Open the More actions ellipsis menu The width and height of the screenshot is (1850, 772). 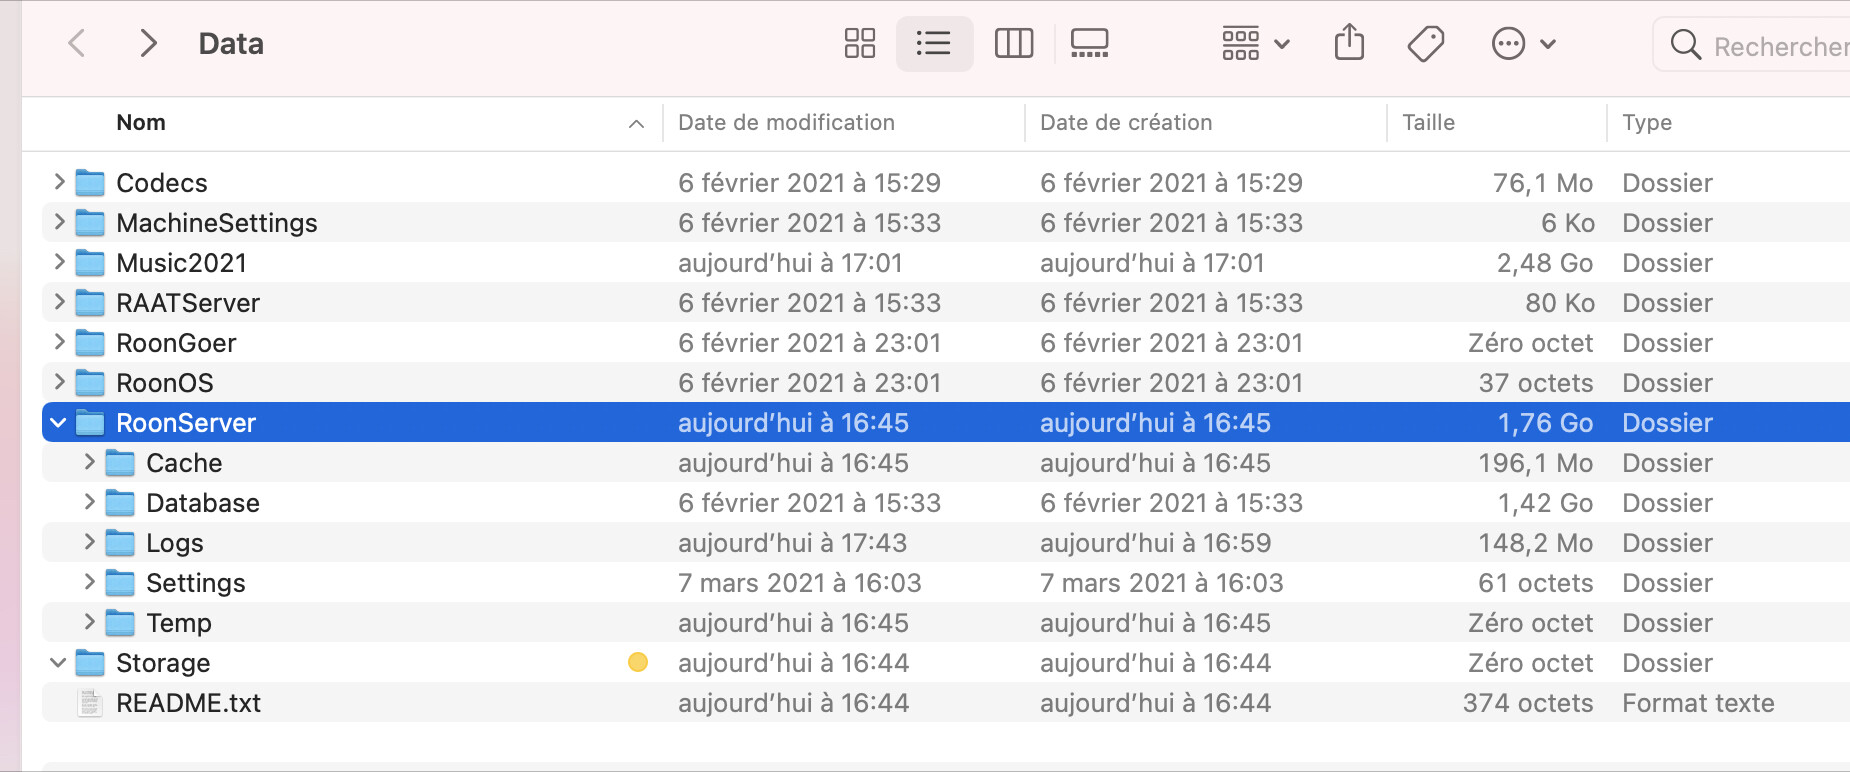pos(1523,43)
